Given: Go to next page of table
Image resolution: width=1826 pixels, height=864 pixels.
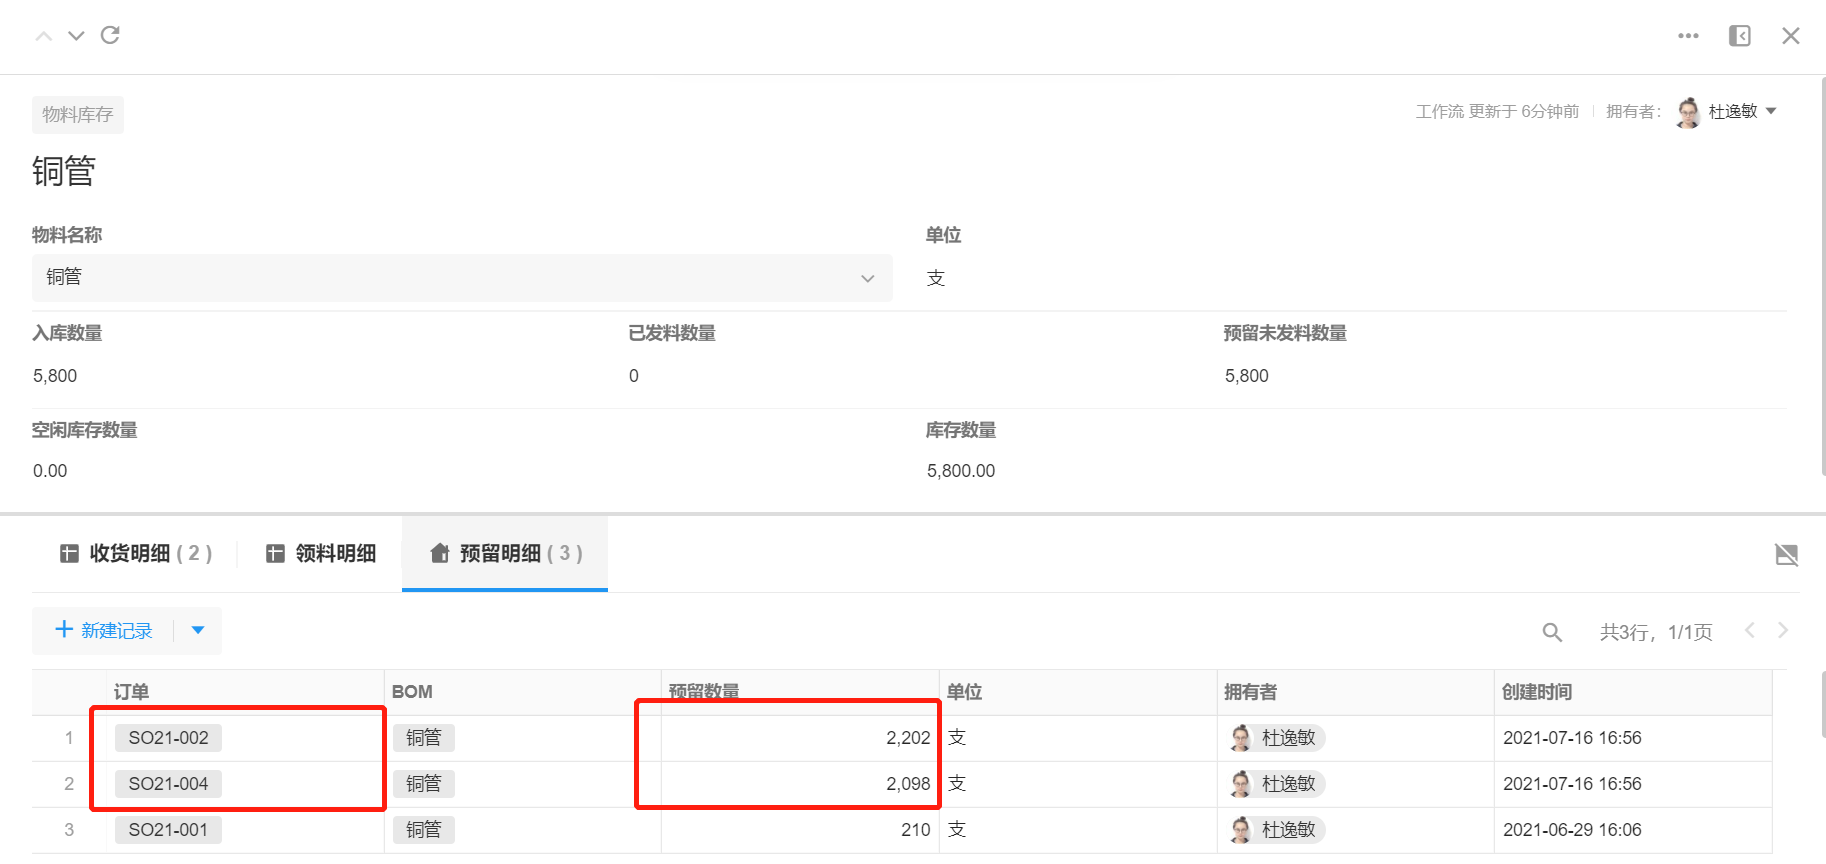Looking at the screenshot, I should pyautogui.click(x=1782, y=630).
